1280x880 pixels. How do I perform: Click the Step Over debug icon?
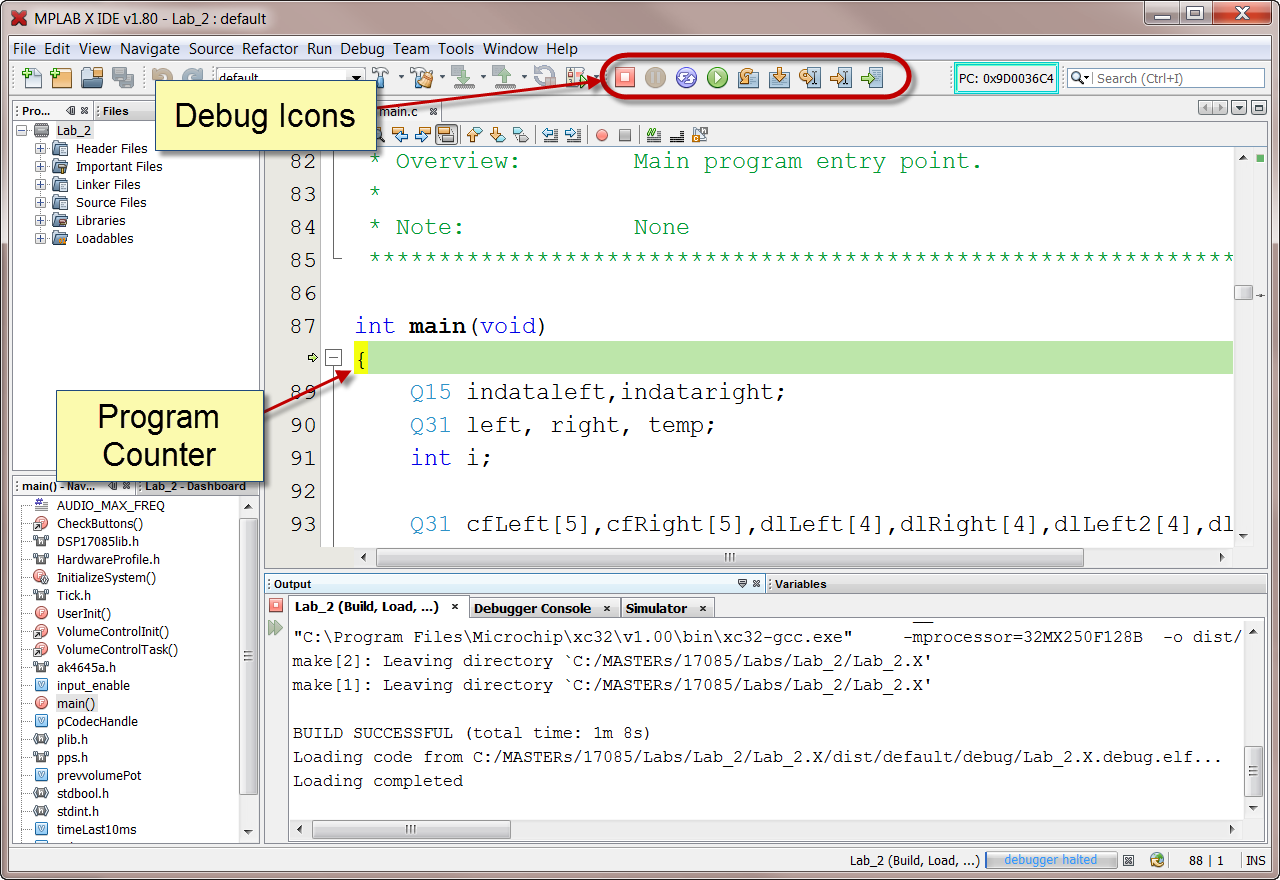tap(748, 78)
